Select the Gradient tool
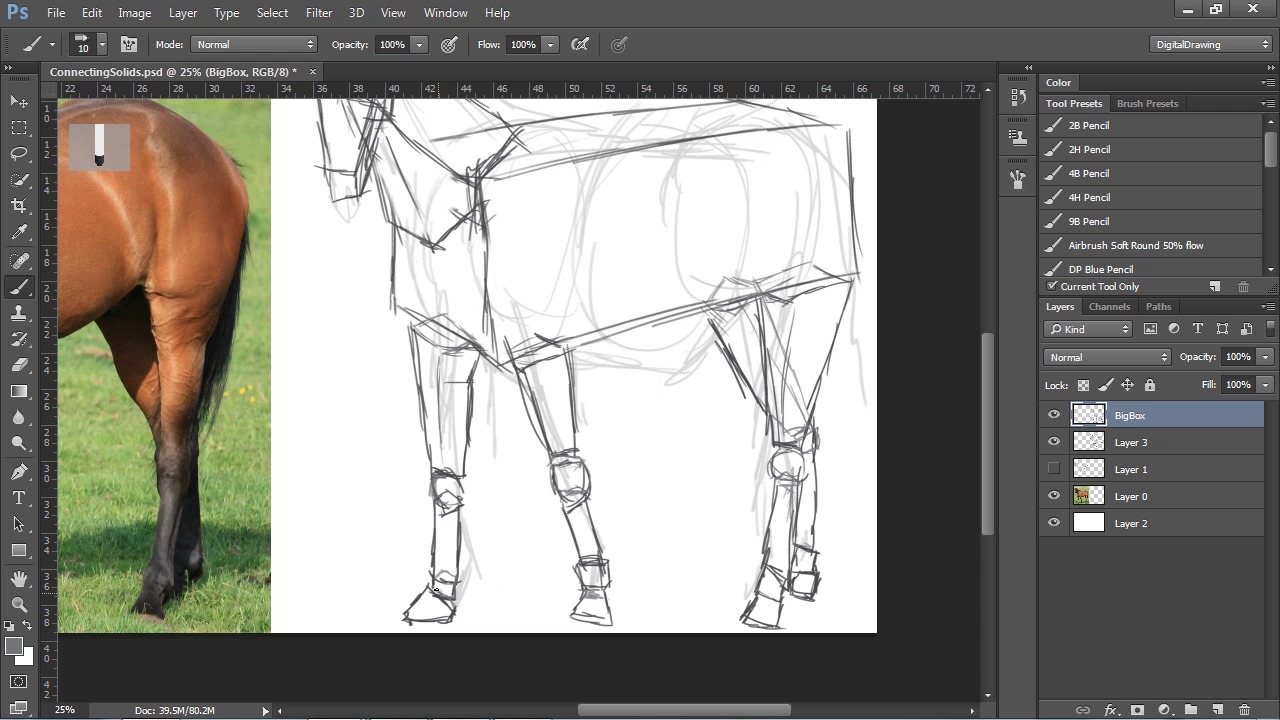 (19, 391)
